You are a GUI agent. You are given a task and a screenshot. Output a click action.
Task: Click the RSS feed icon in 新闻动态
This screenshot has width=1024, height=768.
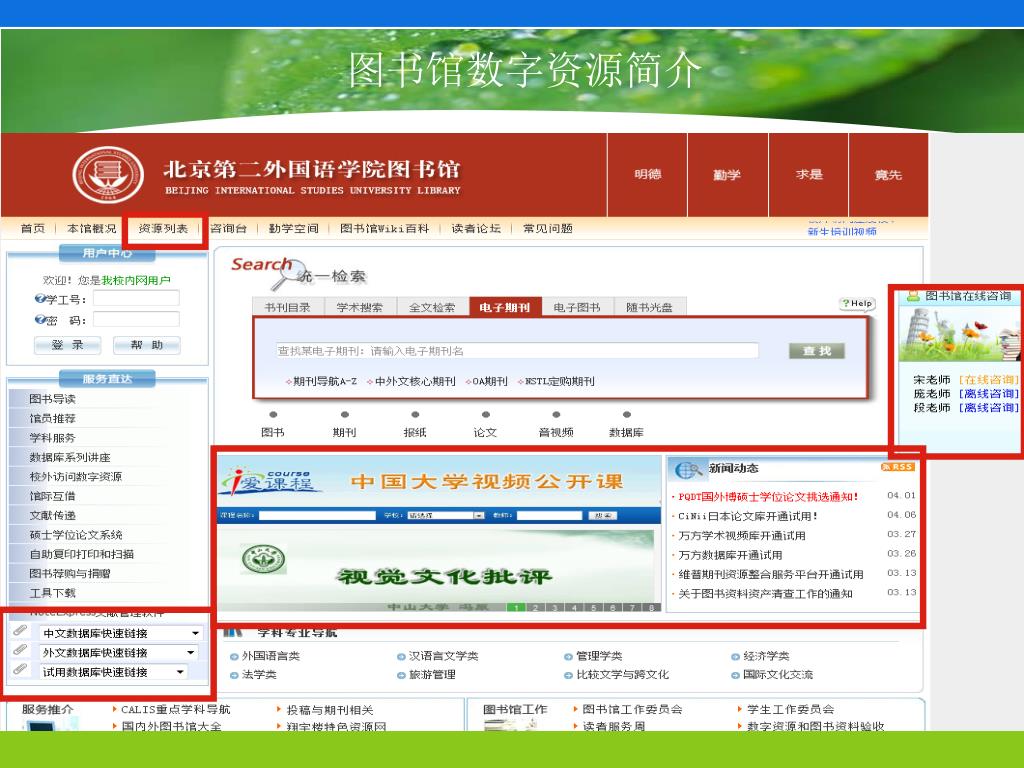tap(898, 467)
